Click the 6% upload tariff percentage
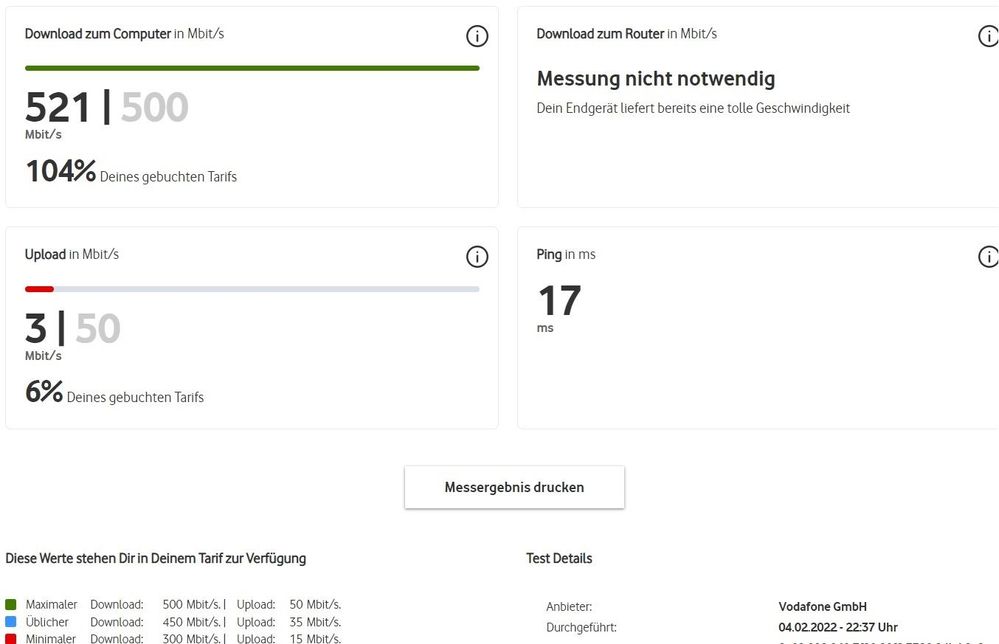The height and width of the screenshot is (644, 999). [44, 393]
